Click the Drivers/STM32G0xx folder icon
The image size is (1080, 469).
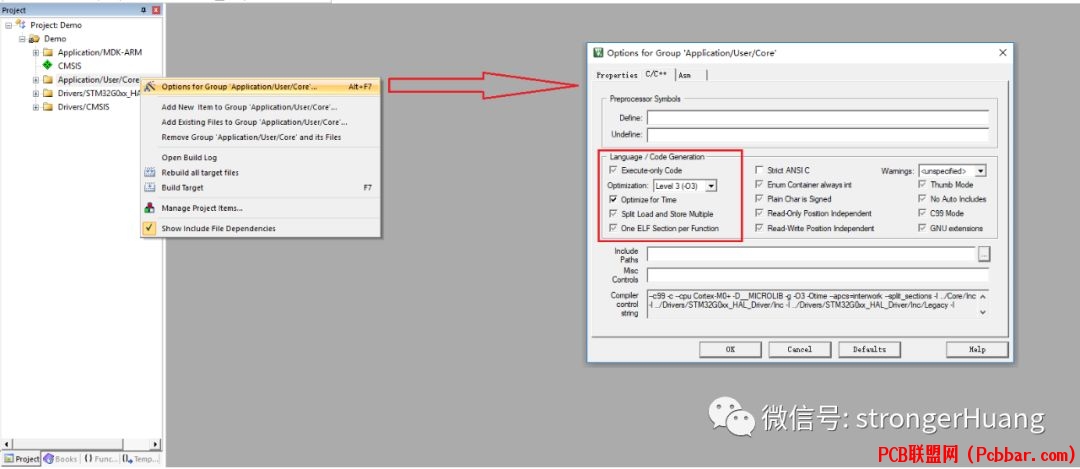48,93
